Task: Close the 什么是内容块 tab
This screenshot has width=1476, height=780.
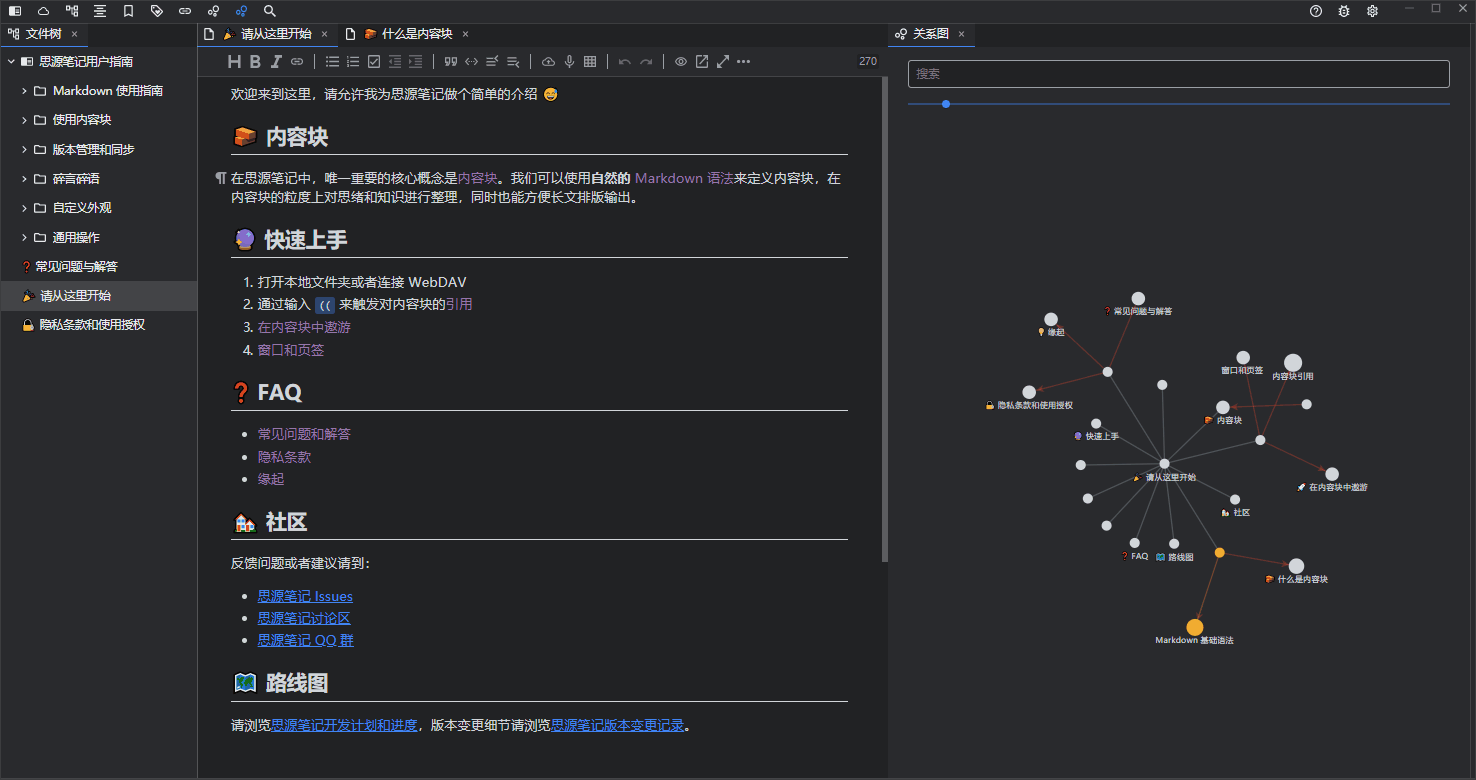Action: (465, 34)
